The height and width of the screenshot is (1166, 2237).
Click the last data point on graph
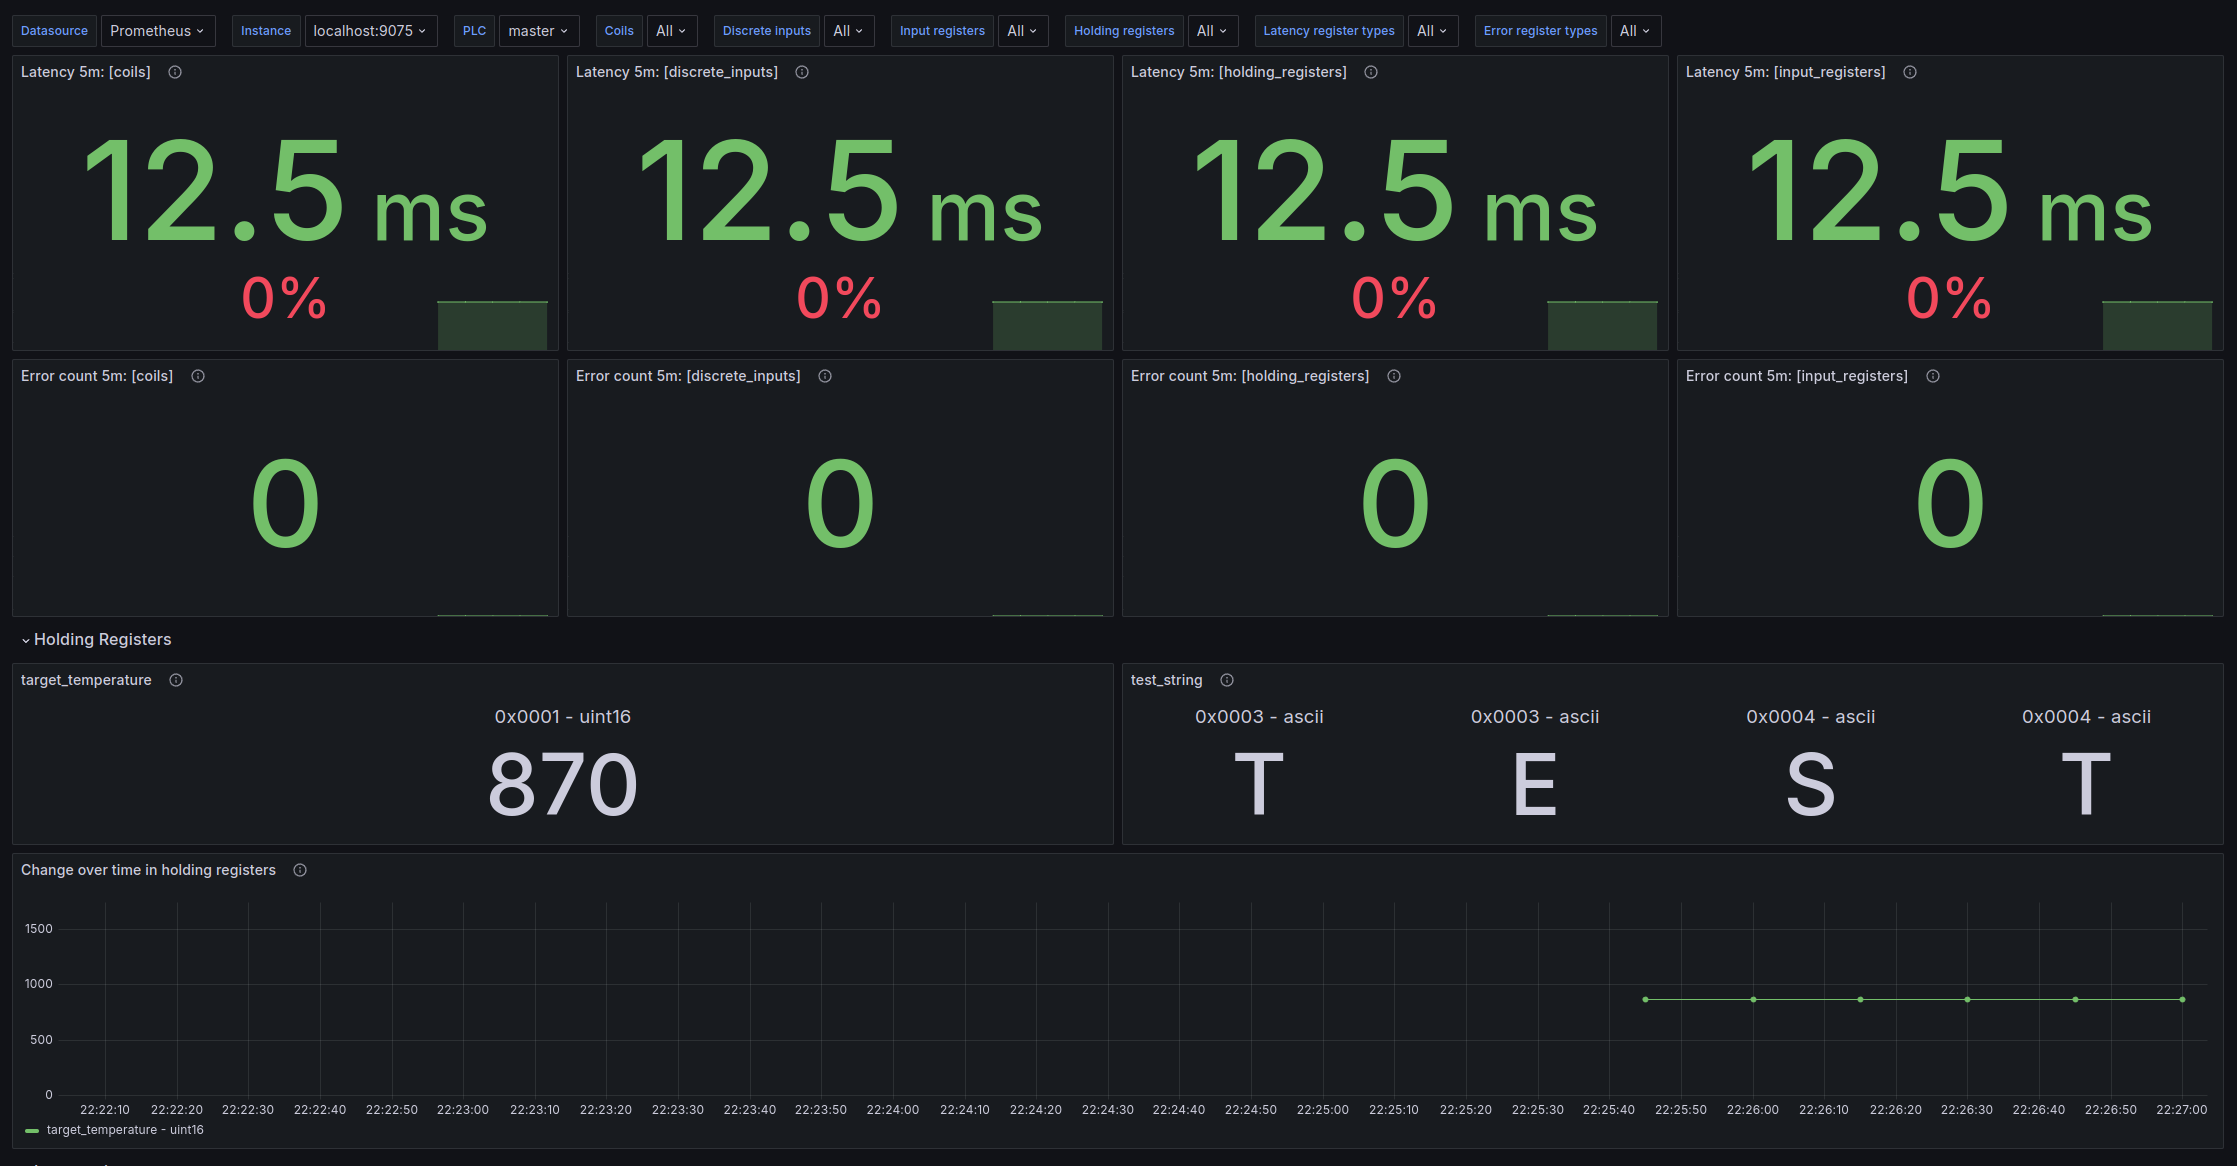coord(2182,999)
